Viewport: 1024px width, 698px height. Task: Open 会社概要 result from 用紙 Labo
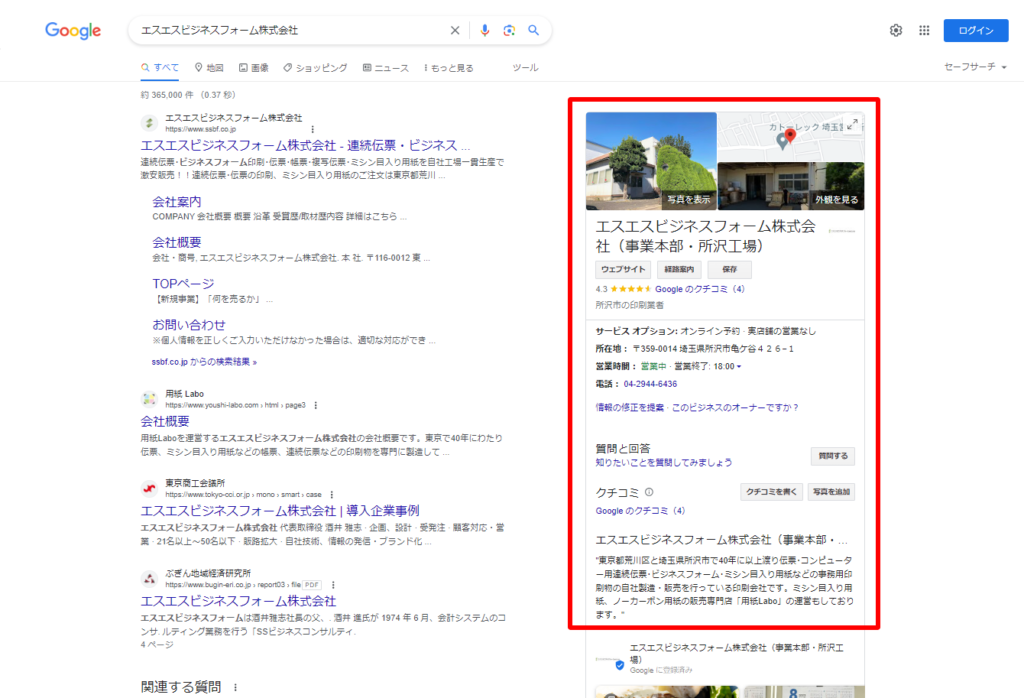click(x=165, y=421)
